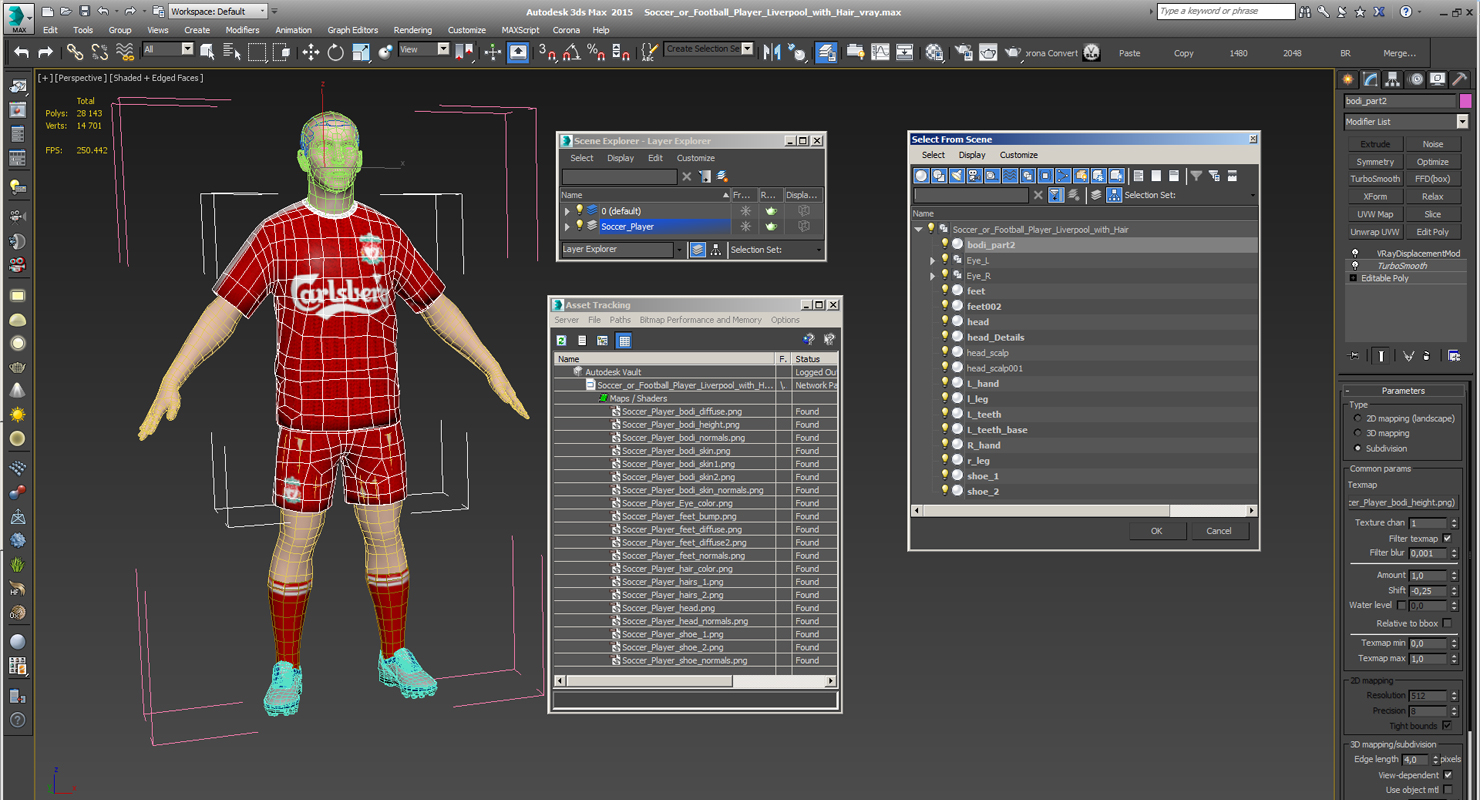Viewport: 1480px width, 800px height.
Task: Open the Graph Editors menu
Action: click(353, 30)
